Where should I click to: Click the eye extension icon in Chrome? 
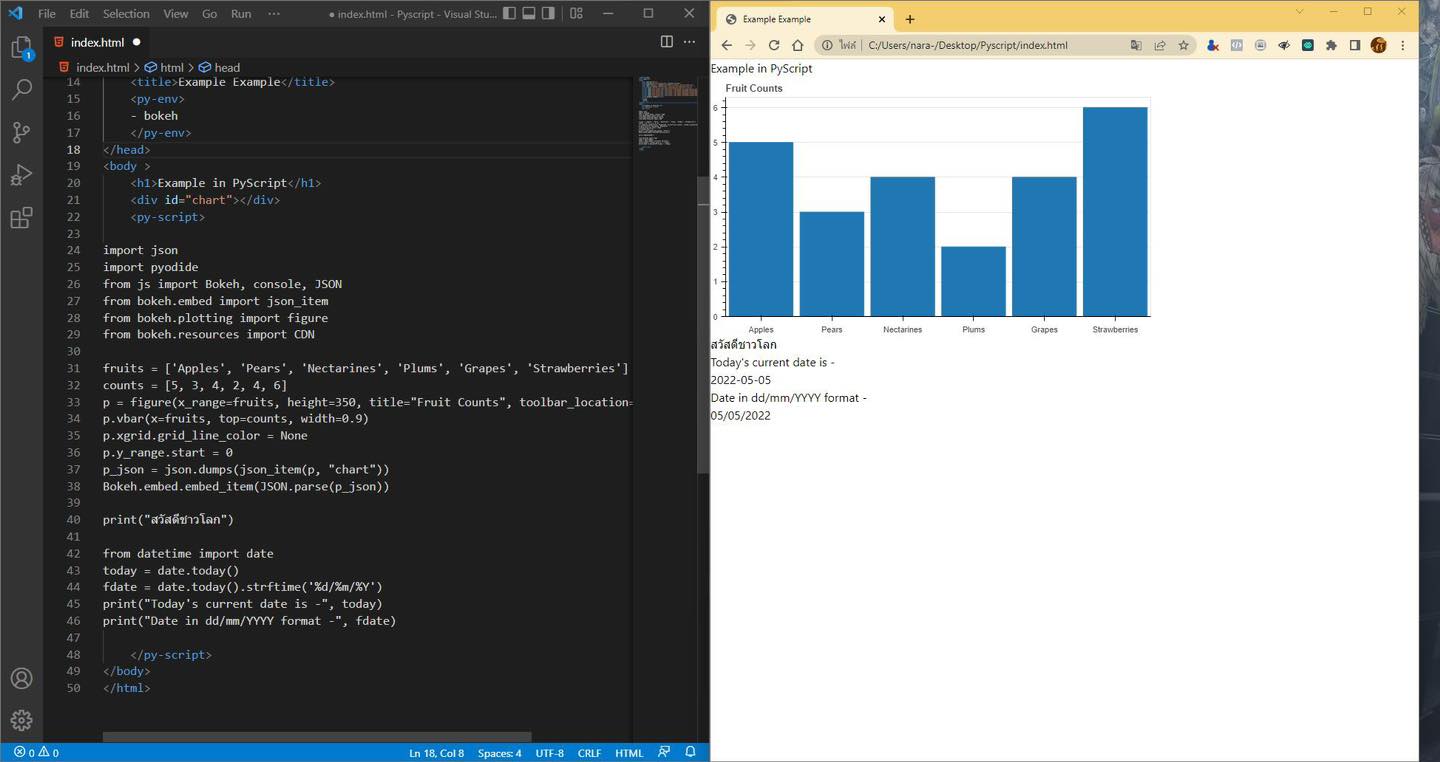pyautogui.click(x=1284, y=45)
